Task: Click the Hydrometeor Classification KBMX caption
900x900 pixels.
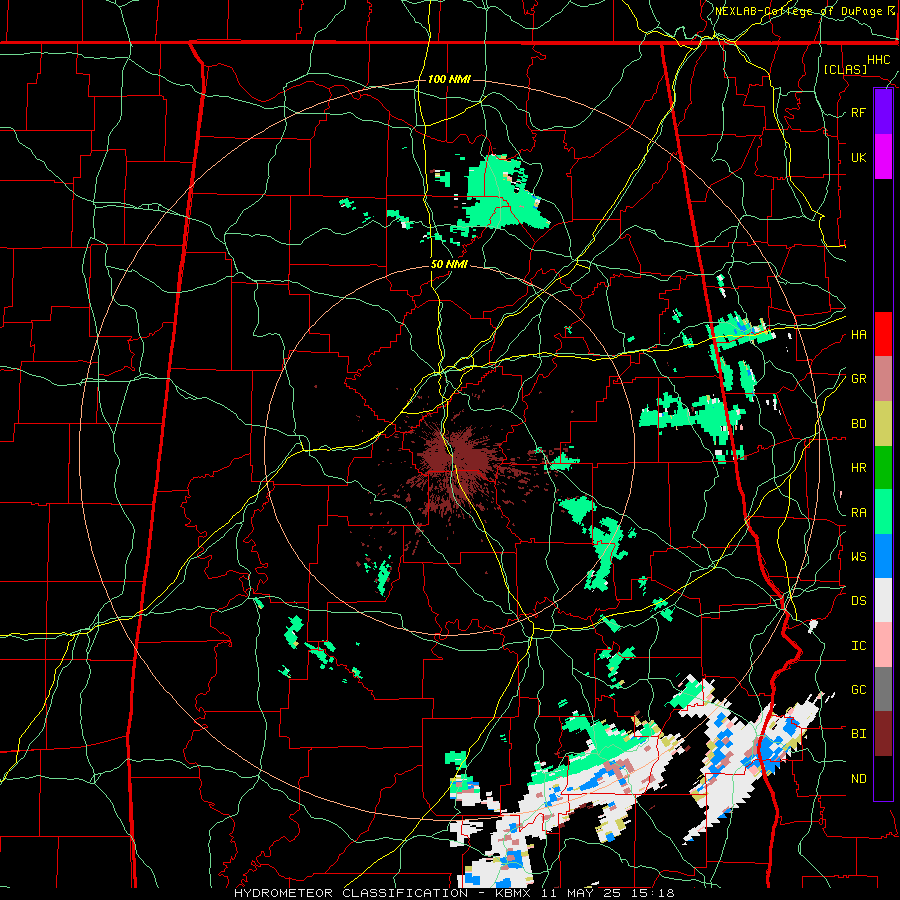Action: pos(455,893)
